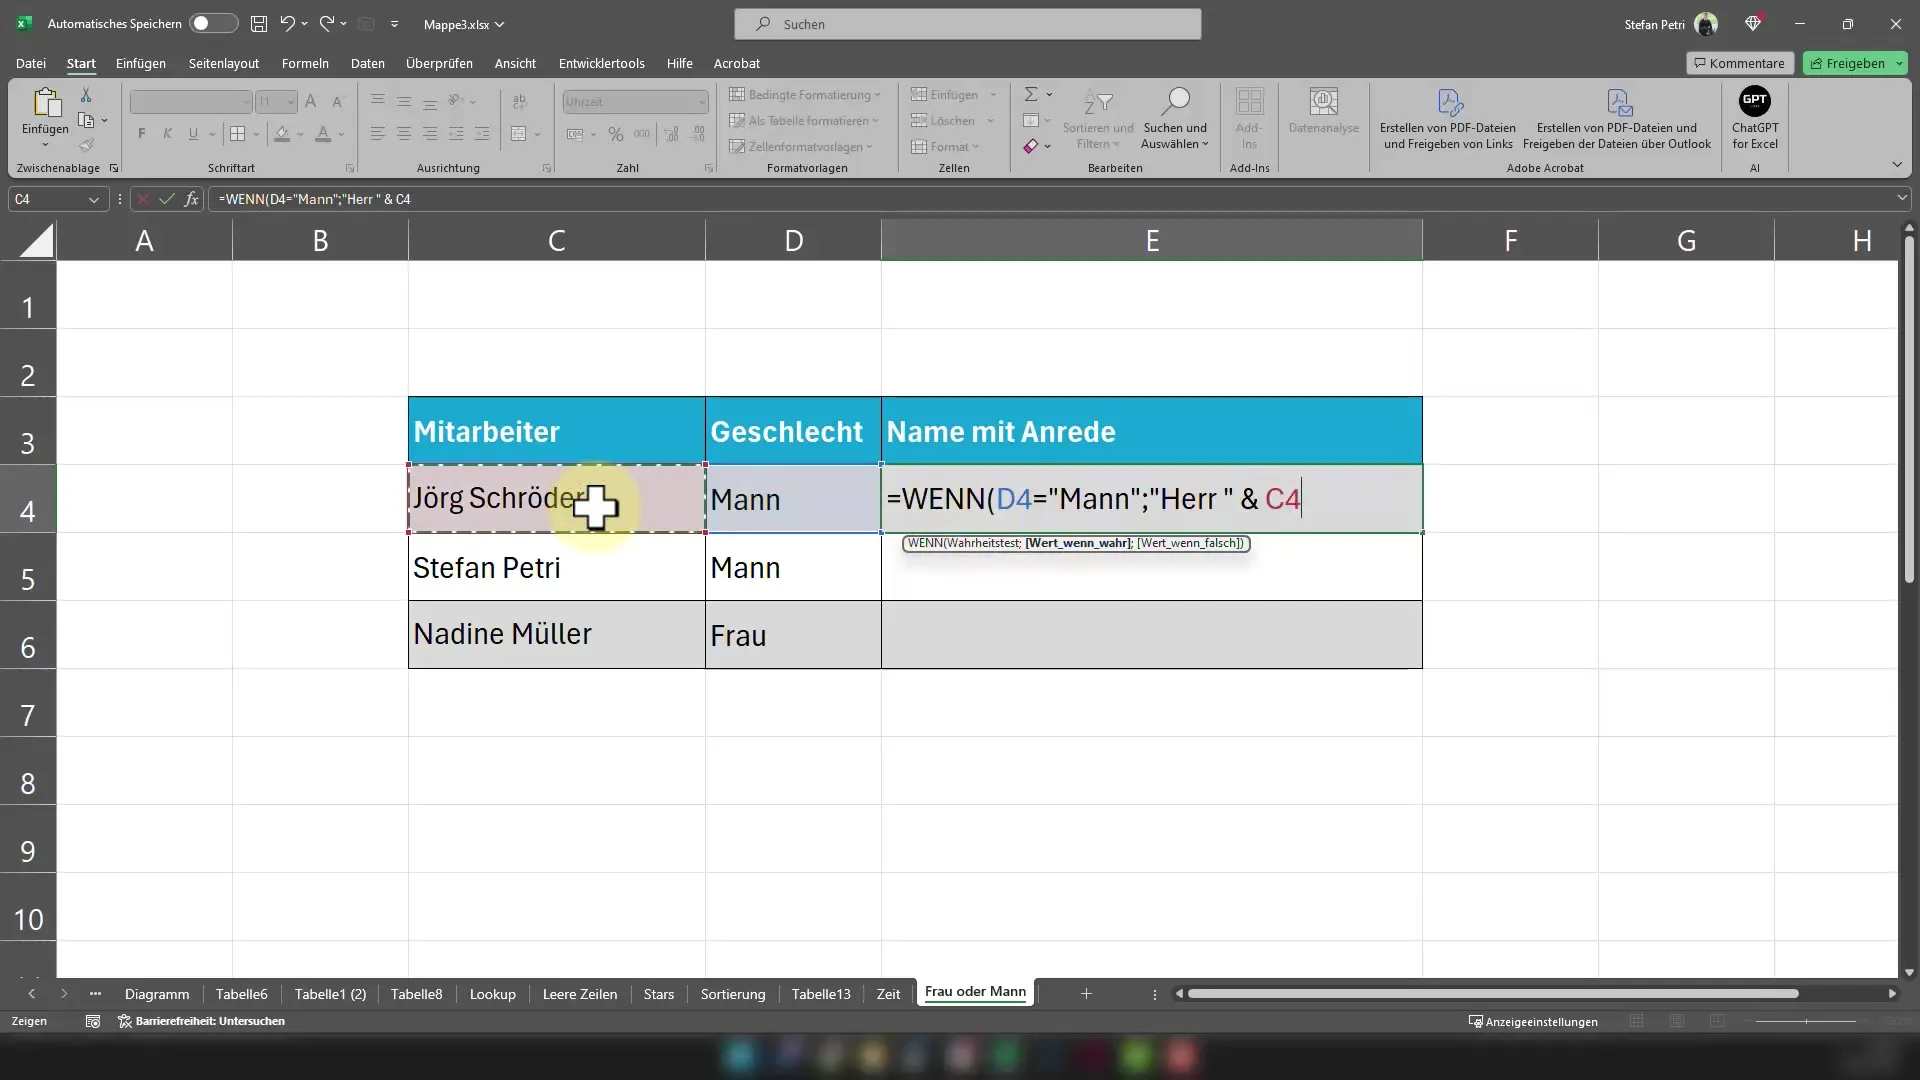The height and width of the screenshot is (1080, 1920).
Task: Switch to the Lookup sheet tab
Action: pos(495,993)
